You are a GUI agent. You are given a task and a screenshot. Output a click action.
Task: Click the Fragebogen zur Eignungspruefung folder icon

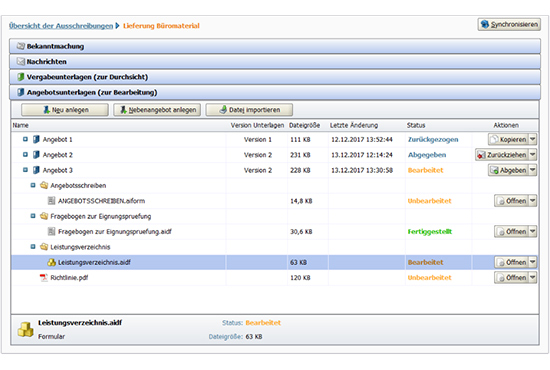click(x=44, y=216)
